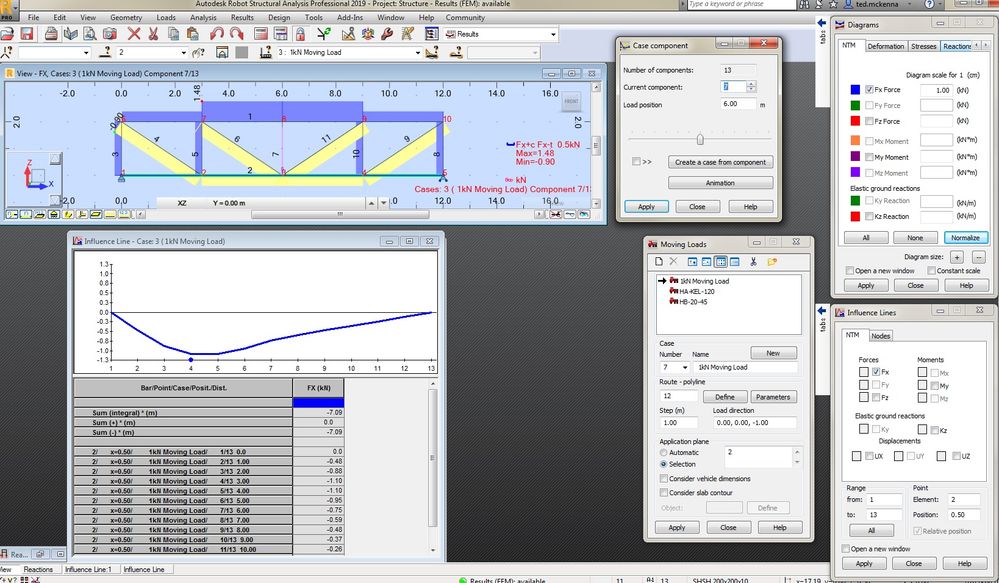The height and width of the screenshot is (583, 999).
Task: Click the New button in Moving Loads
Action: click(773, 353)
